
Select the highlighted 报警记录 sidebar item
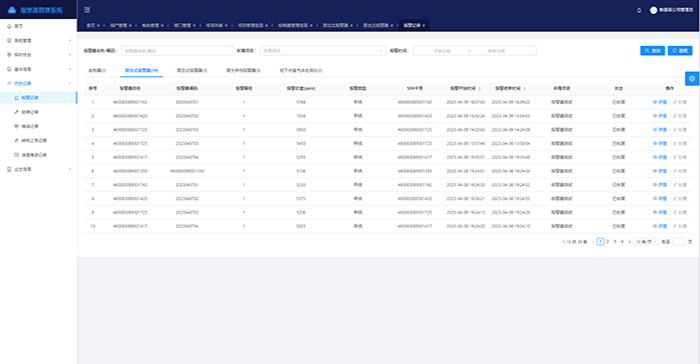click(x=38, y=98)
